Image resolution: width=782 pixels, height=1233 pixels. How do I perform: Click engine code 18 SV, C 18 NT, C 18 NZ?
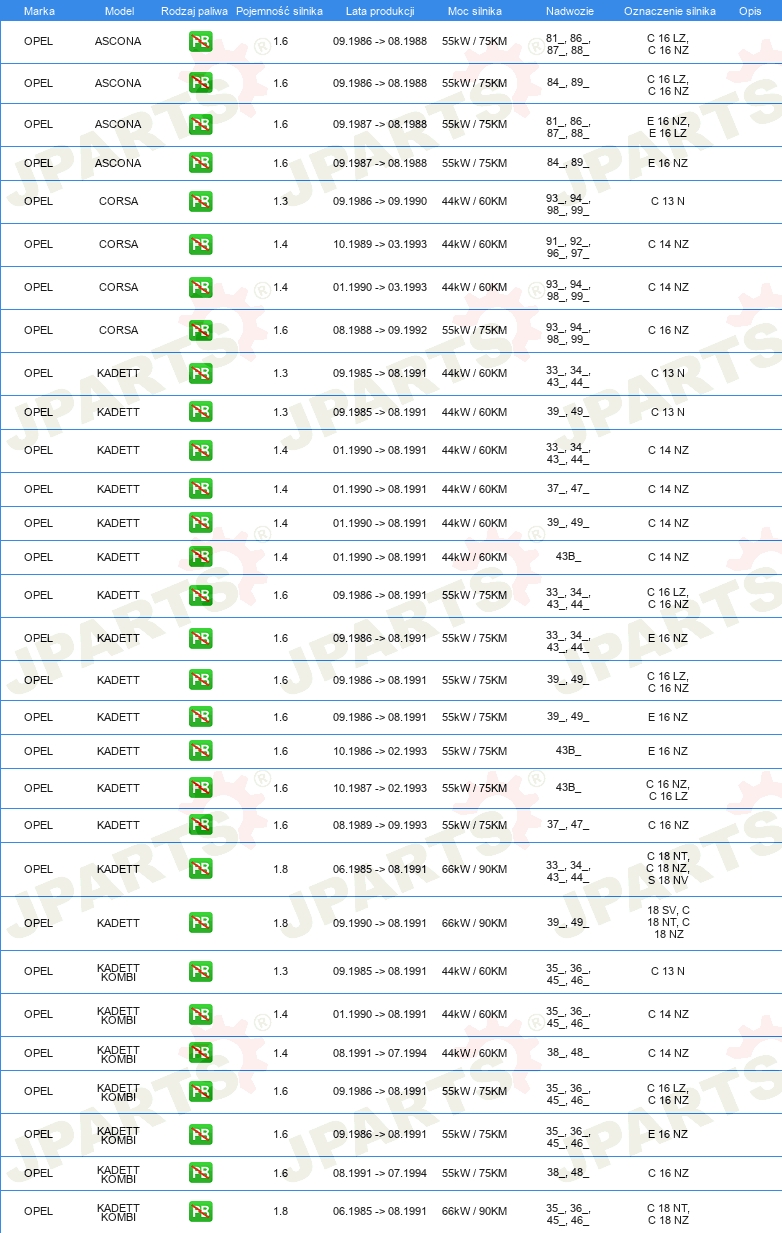[668, 922]
